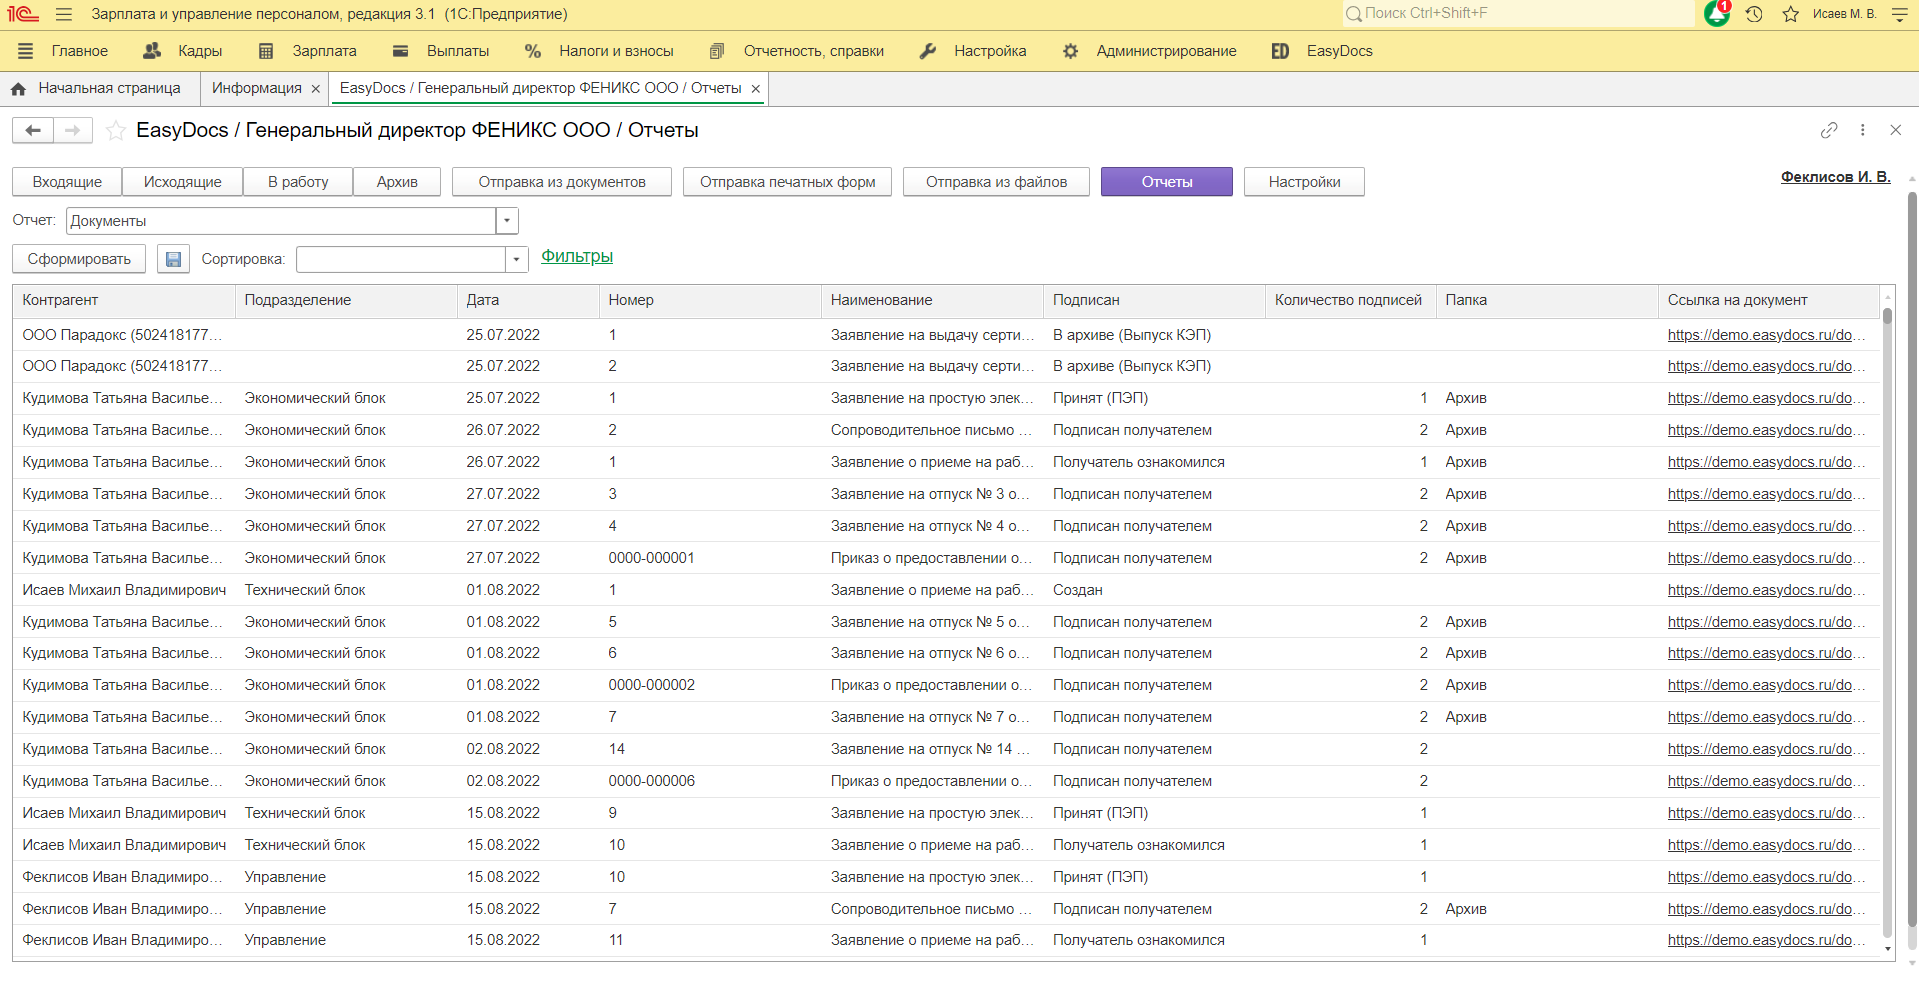Open the 1C main hamburger menu
Viewport: 1919px width, 986px height.
coord(64,14)
